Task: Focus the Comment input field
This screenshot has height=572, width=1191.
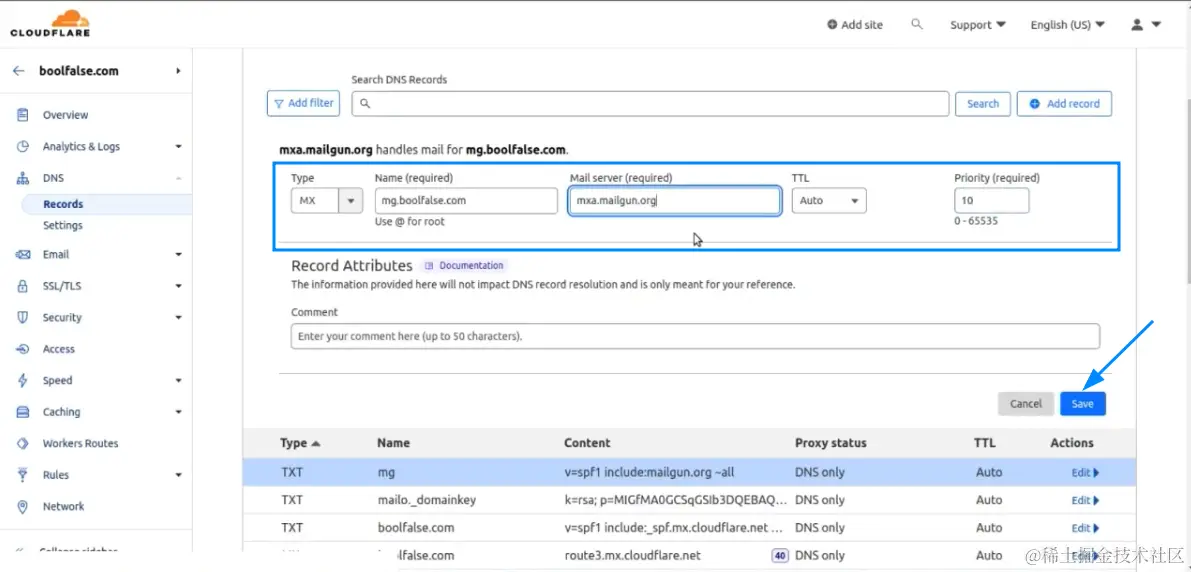Action: coord(695,336)
